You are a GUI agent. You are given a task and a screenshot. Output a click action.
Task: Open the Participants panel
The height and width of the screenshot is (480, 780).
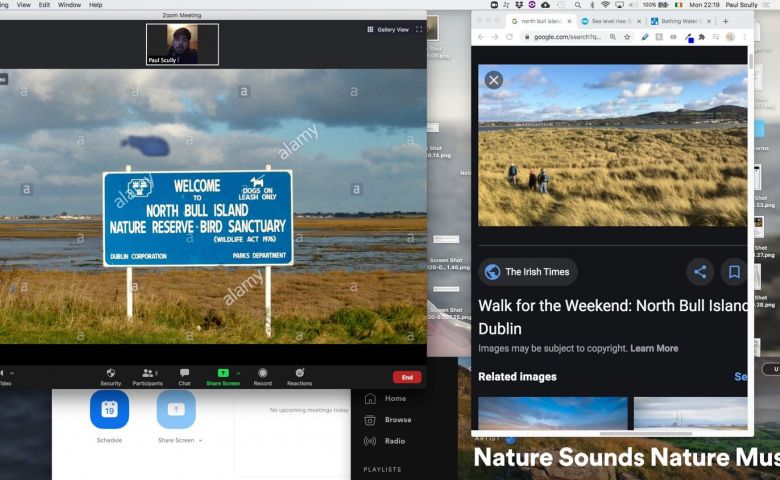(x=147, y=374)
